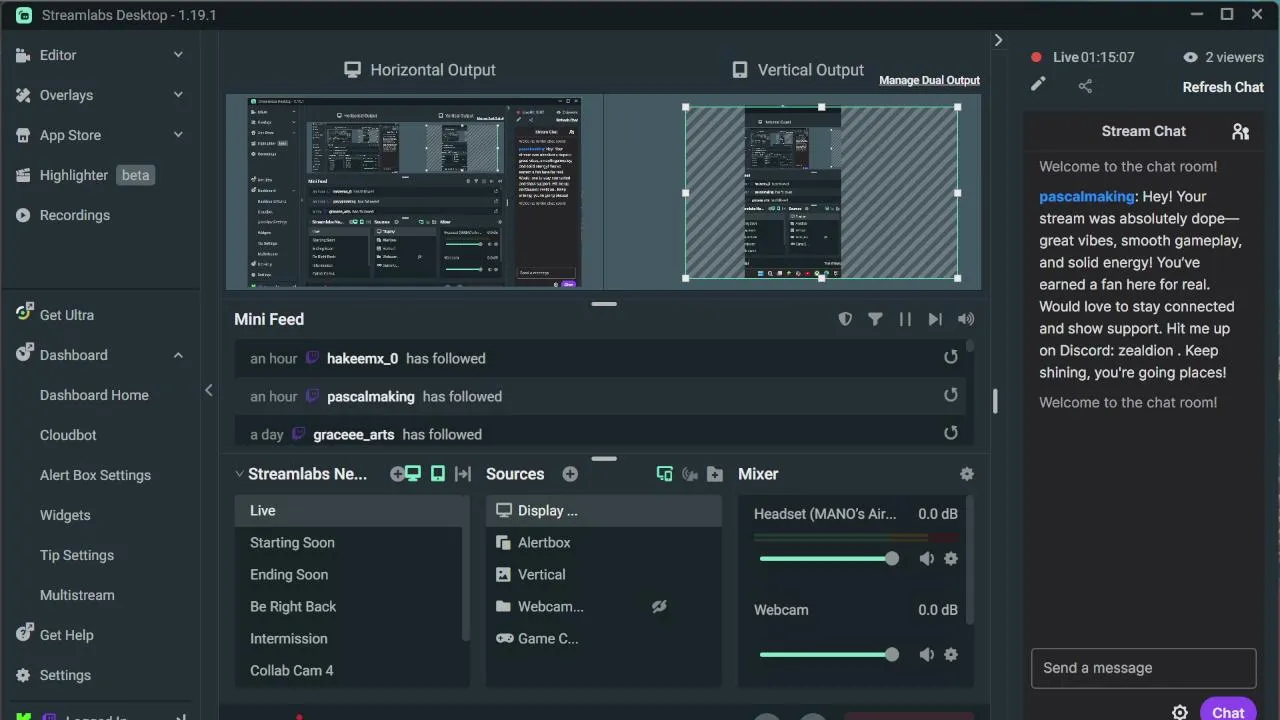Screen dimensions: 1280x720
Task: Adjust the Headset volume slider
Action: tap(828, 558)
